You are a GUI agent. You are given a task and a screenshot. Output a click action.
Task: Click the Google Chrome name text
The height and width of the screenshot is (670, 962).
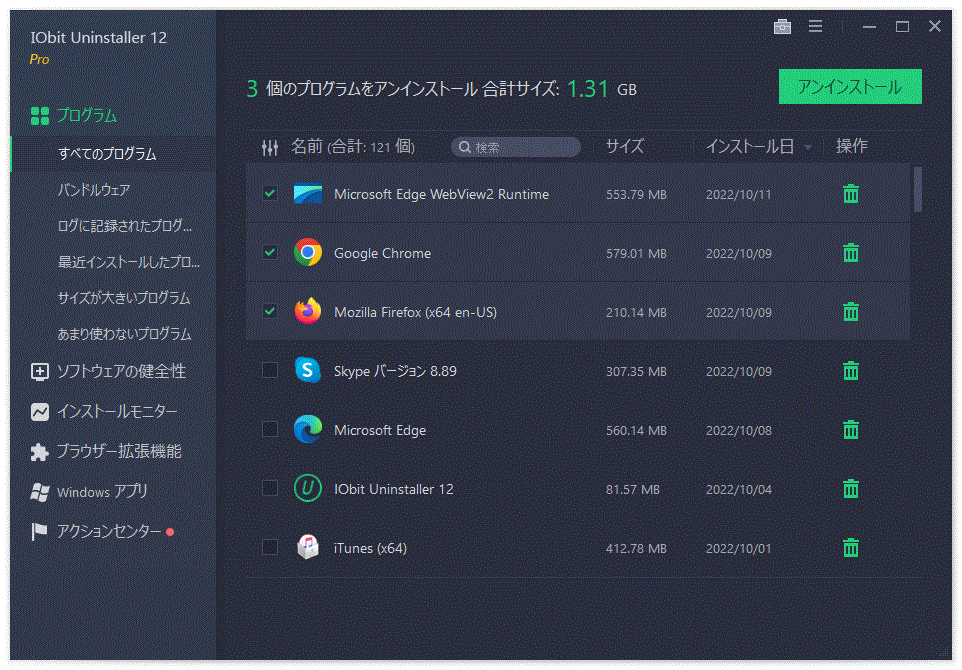click(382, 253)
